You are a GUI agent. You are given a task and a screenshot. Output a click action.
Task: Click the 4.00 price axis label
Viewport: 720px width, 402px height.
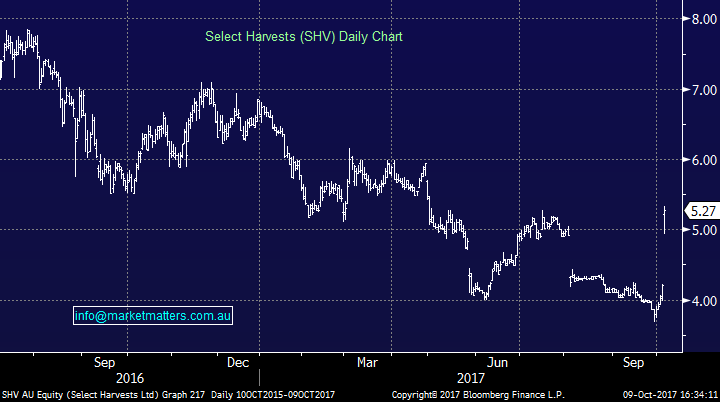point(704,301)
